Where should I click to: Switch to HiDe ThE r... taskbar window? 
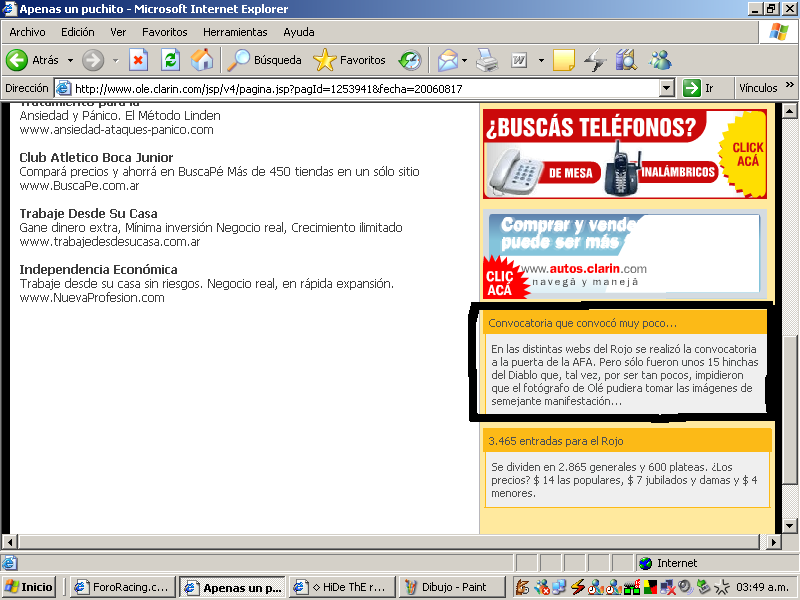tap(342, 587)
